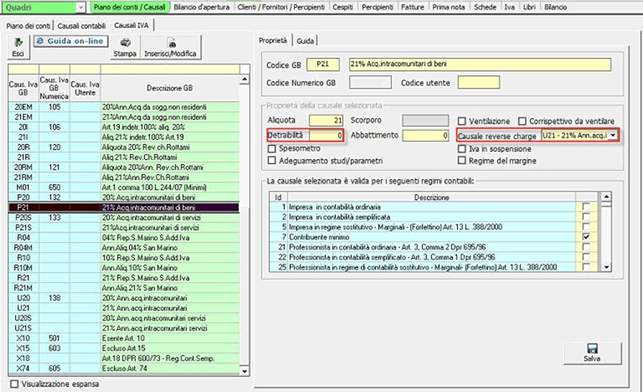Viewport: 643px width, 392px height.
Task: Click down arrow of regimi contabili scrollbar
Action: [606, 267]
